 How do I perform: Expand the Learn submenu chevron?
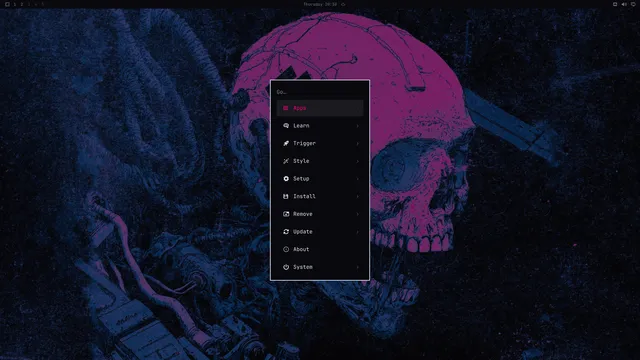click(x=358, y=126)
